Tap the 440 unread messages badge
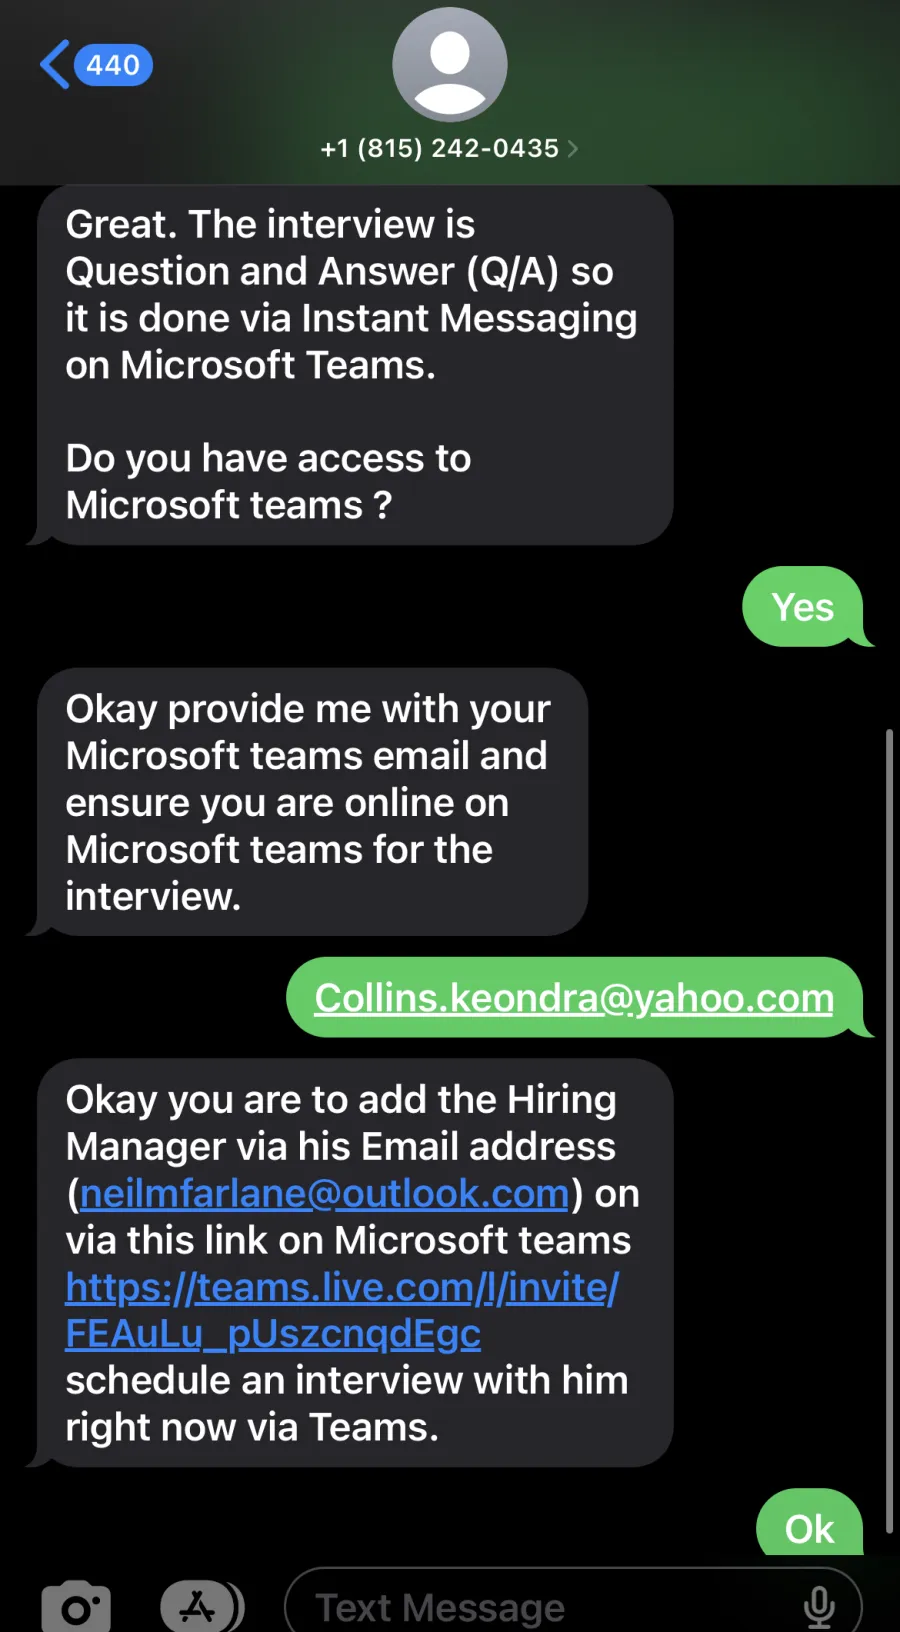900x1632 pixels. click(113, 65)
